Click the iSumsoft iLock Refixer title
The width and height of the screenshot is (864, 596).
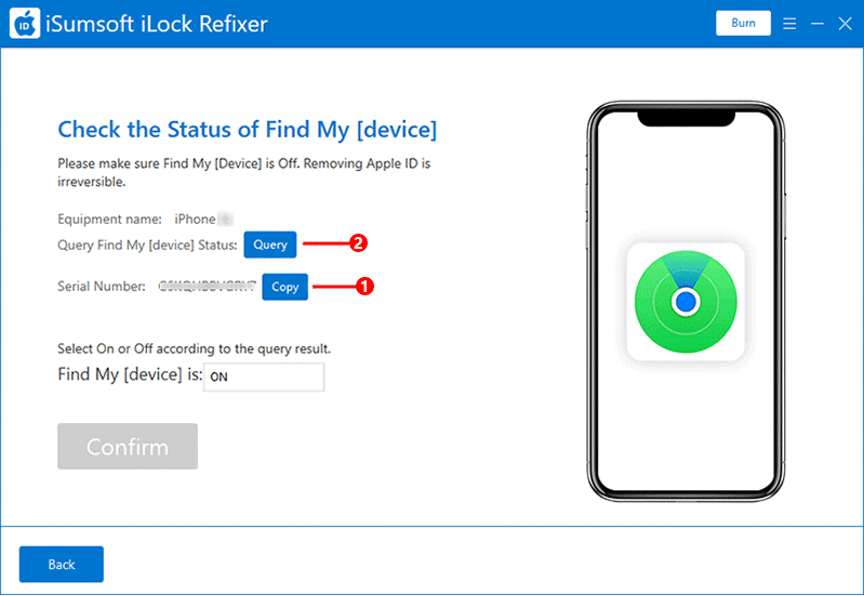[x=156, y=24]
